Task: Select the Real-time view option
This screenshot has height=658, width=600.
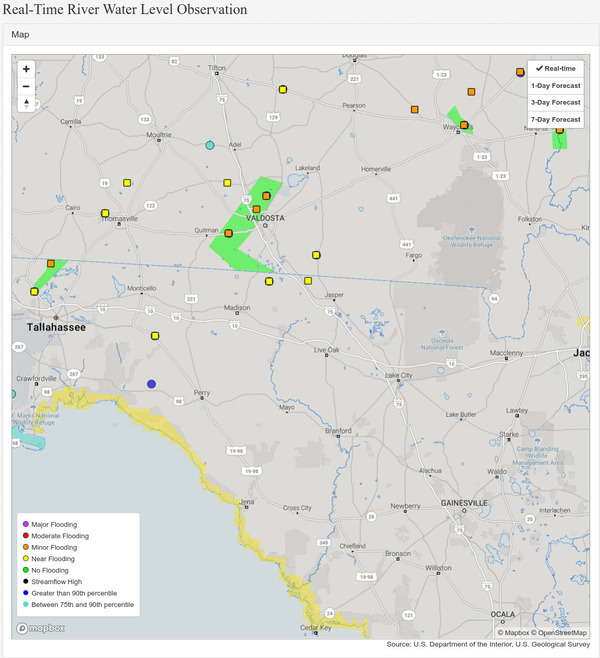Action: coord(556,68)
